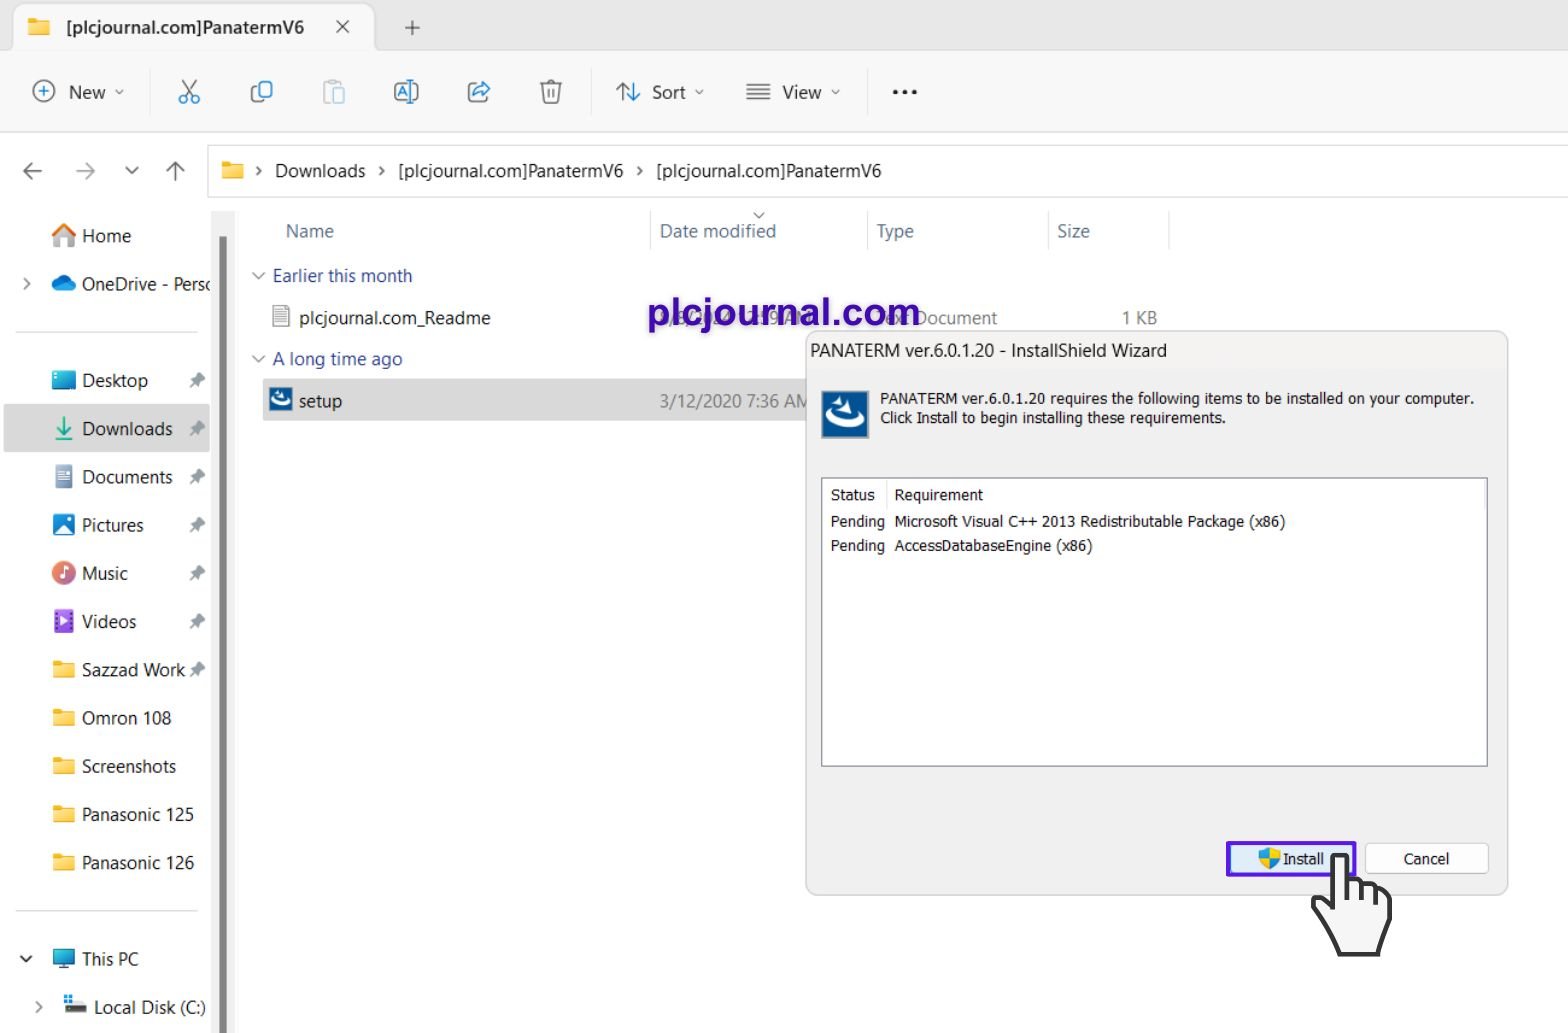Click the Local Disk (C:) drive icon
Image resolution: width=1568 pixels, height=1033 pixels.
point(75,1004)
